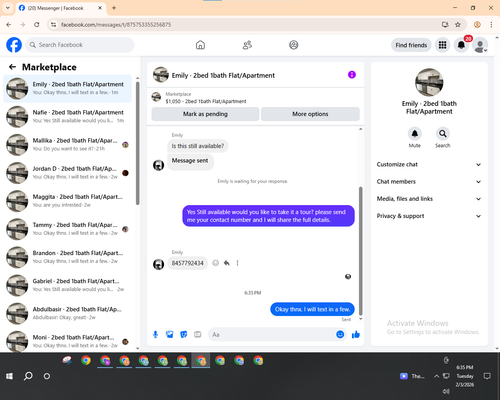
Task: Open the account profile avatar menu
Action: (480, 45)
